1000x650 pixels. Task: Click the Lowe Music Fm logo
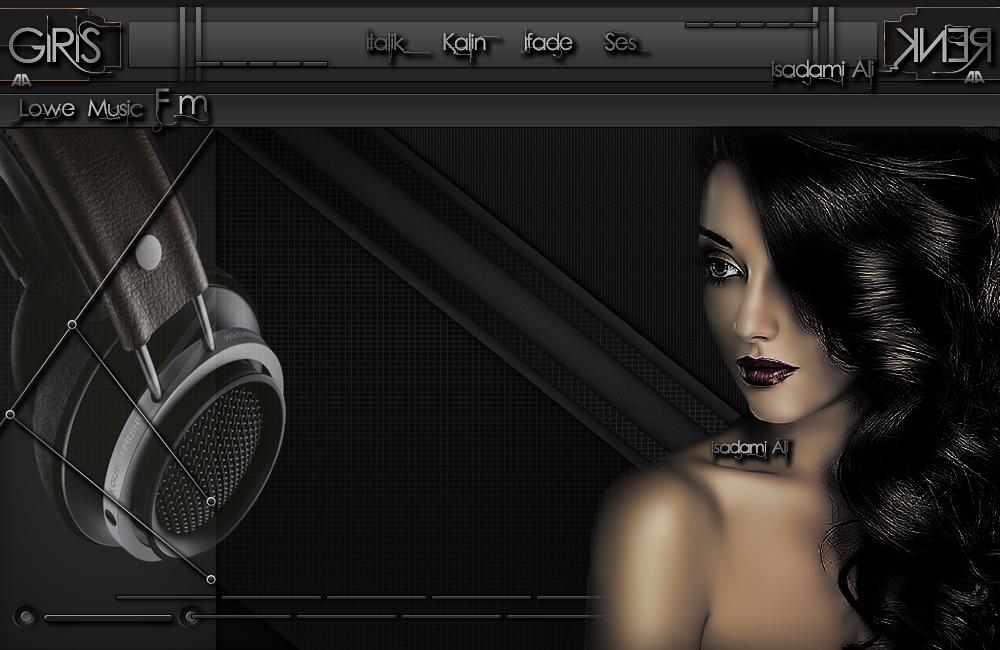point(112,108)
